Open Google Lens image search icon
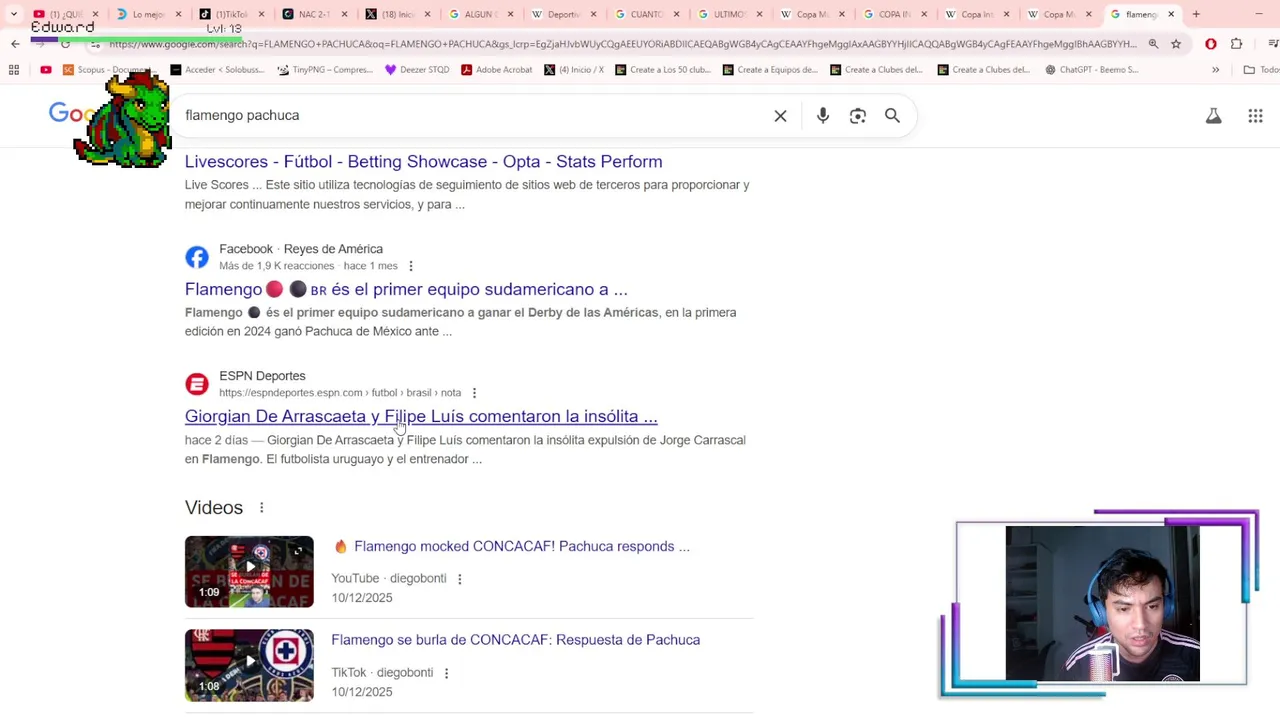This screenshot has width=1280, height=720. coord(858,116)
